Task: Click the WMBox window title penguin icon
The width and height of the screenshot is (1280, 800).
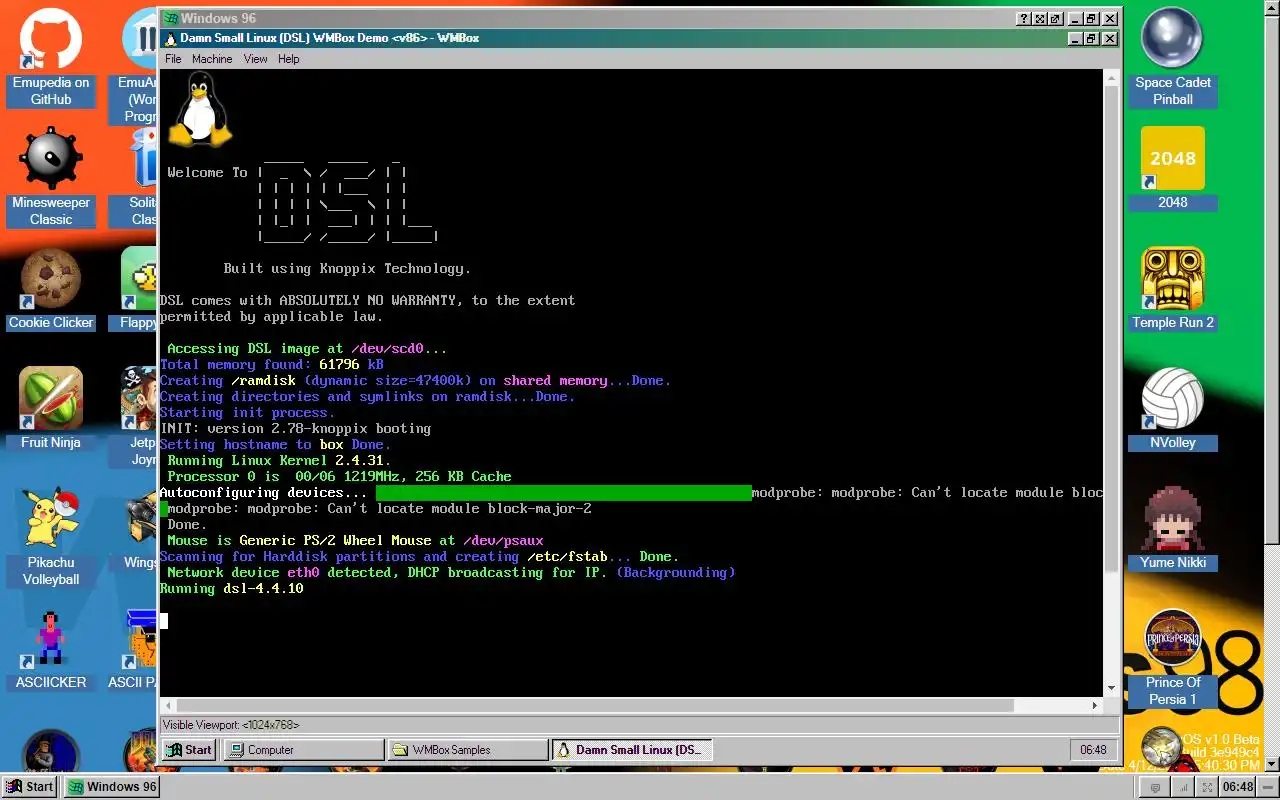Action: click(171, 38)
